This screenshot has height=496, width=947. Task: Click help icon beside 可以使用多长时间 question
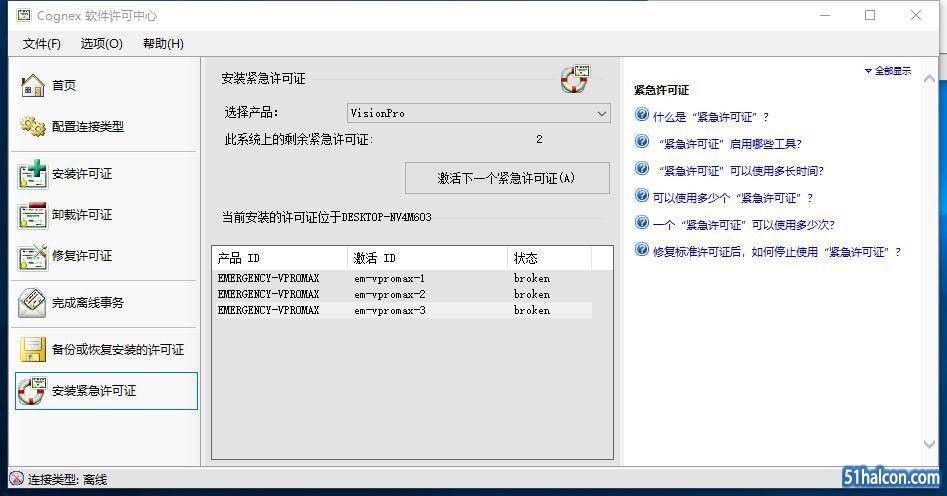coord(642,169)
